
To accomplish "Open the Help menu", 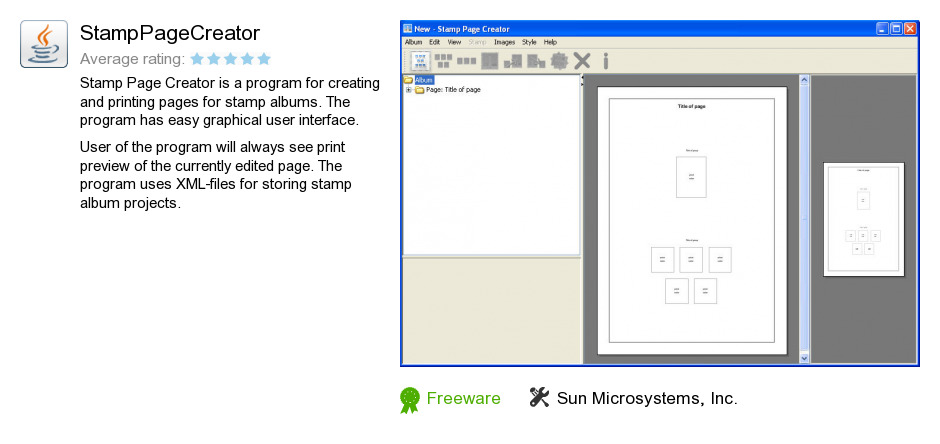I will (x=550, y=43).
